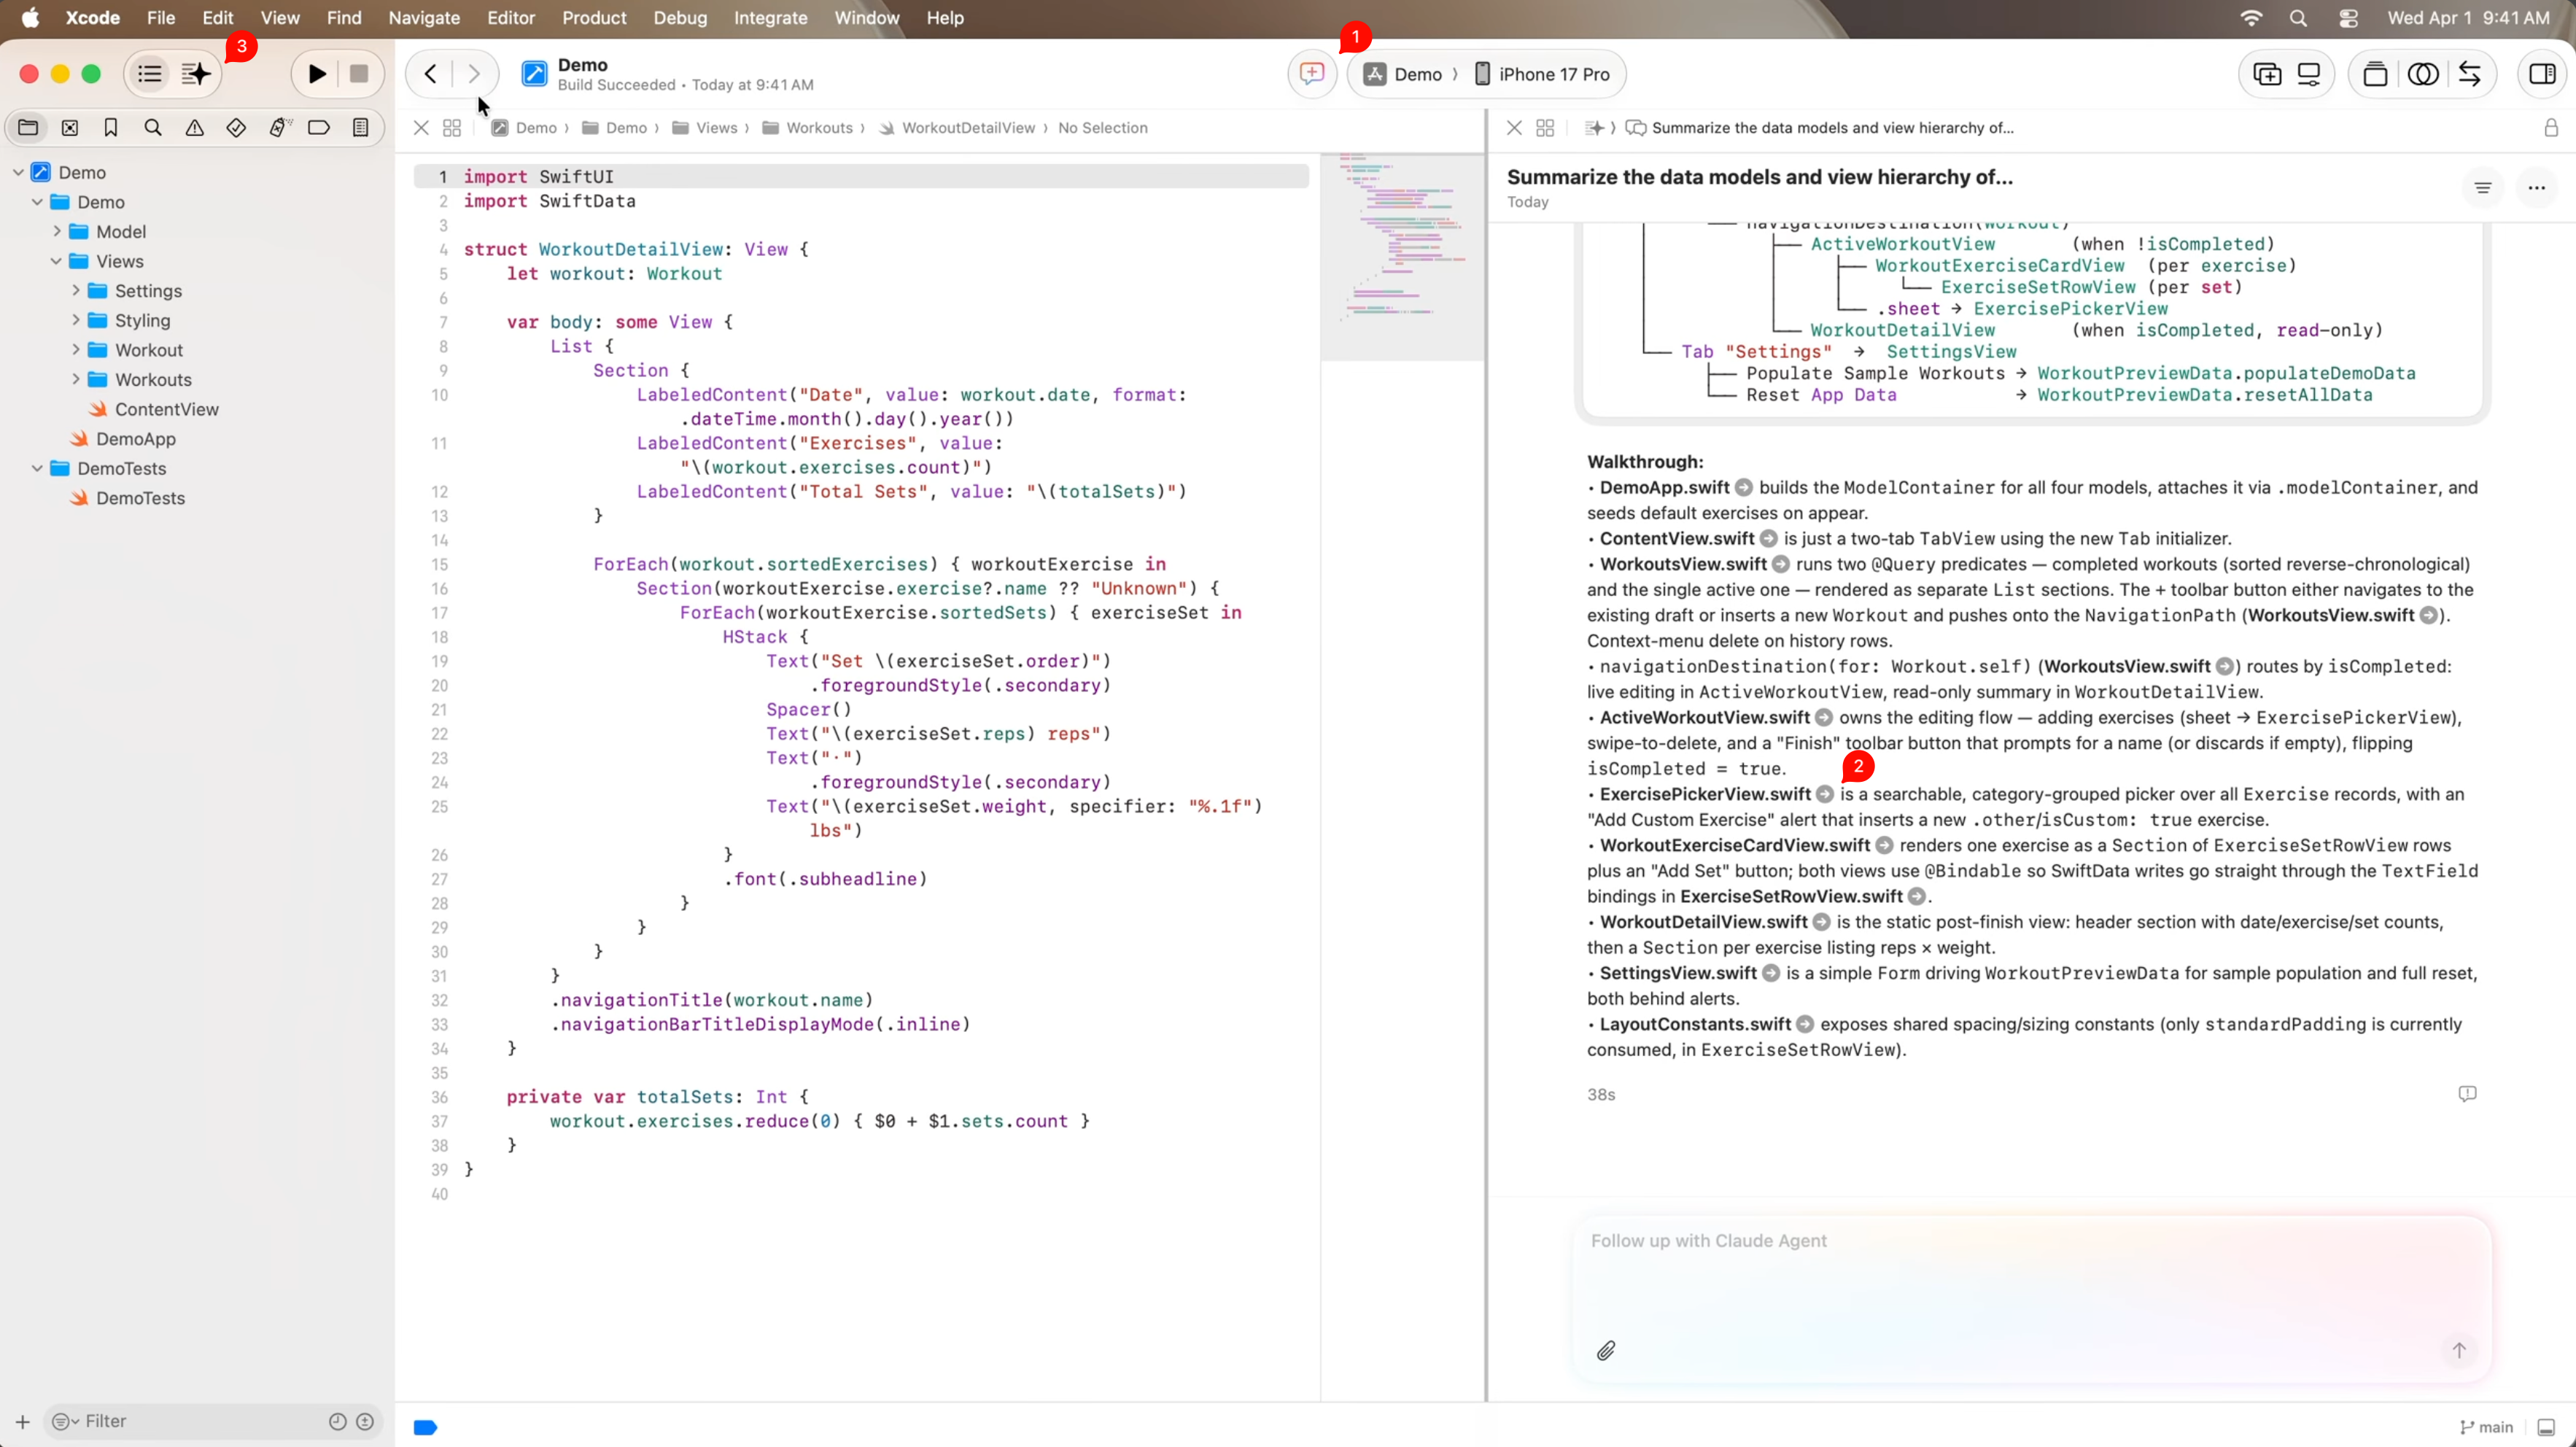The height and width of the screenshot is (1447, 2576).
Task: Close the assistant editor pane
Action: [x=1514, y=128]
